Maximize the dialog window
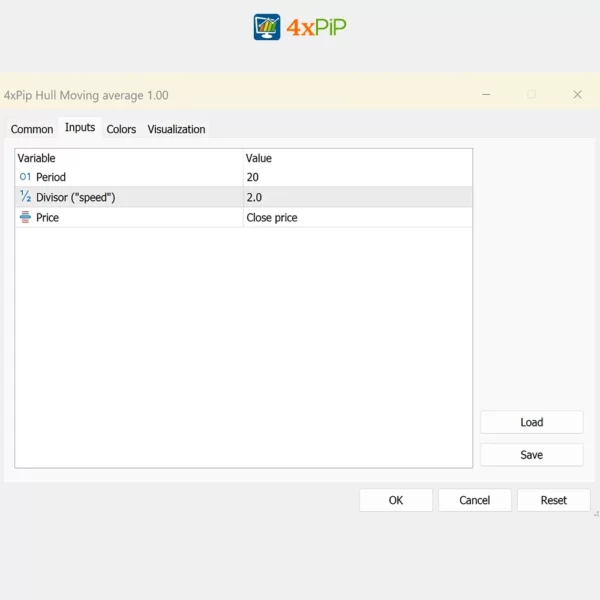 pos(531,95)
